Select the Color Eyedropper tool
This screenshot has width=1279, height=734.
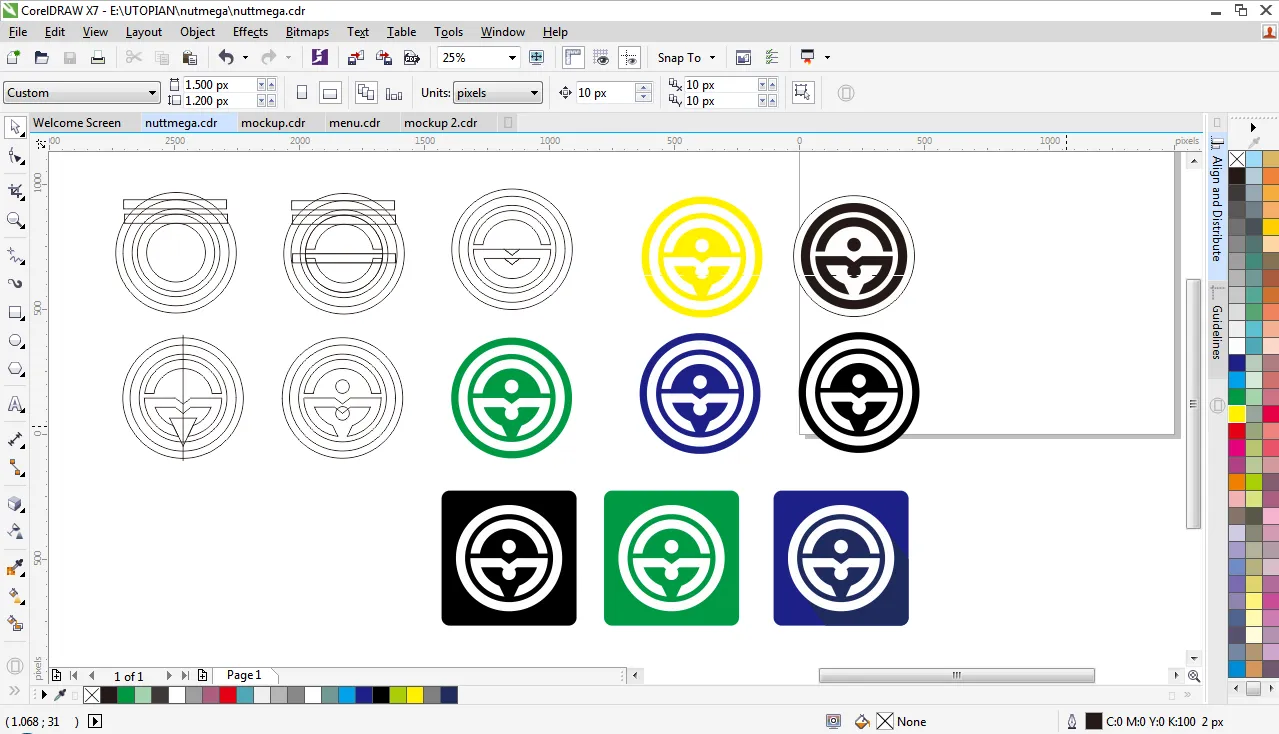click(15, 567)
